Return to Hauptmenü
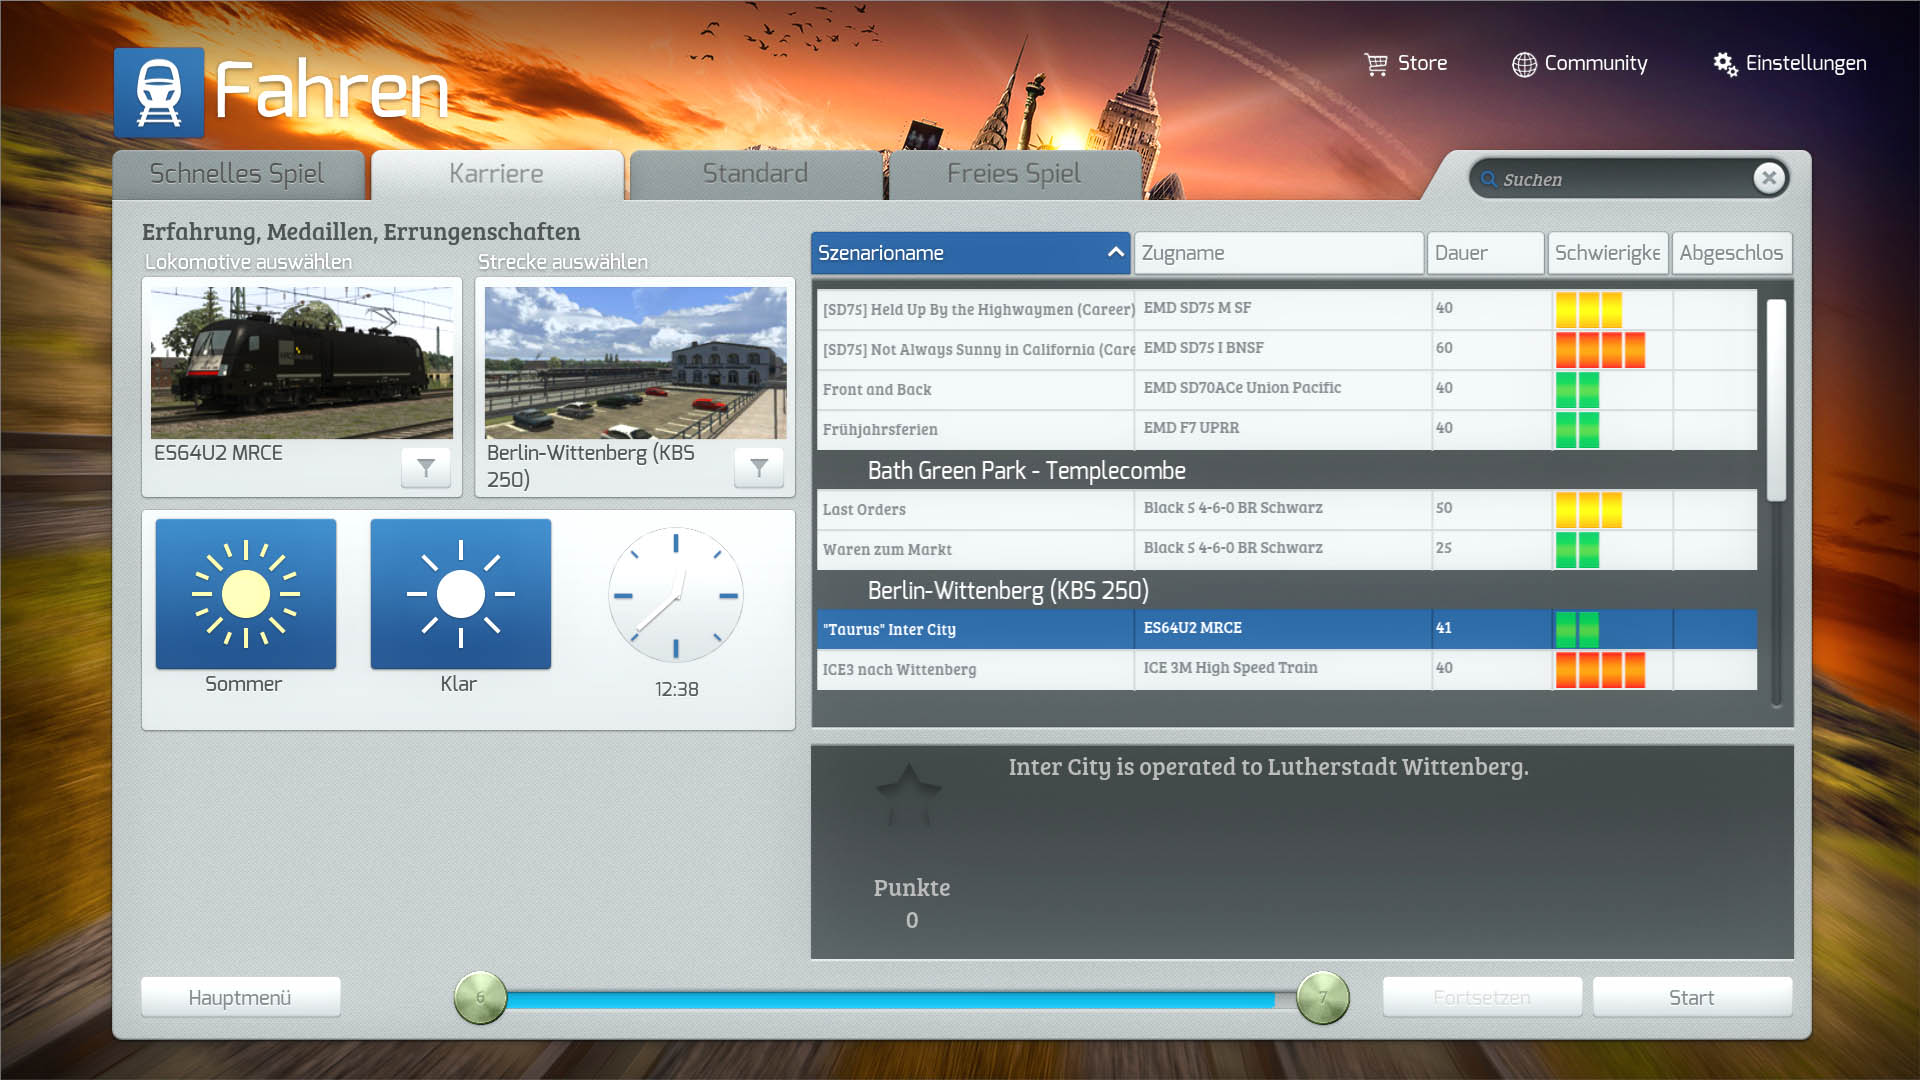Image resolution: width=1920 pixels, height=1080 pixels. tap(240, 997)
